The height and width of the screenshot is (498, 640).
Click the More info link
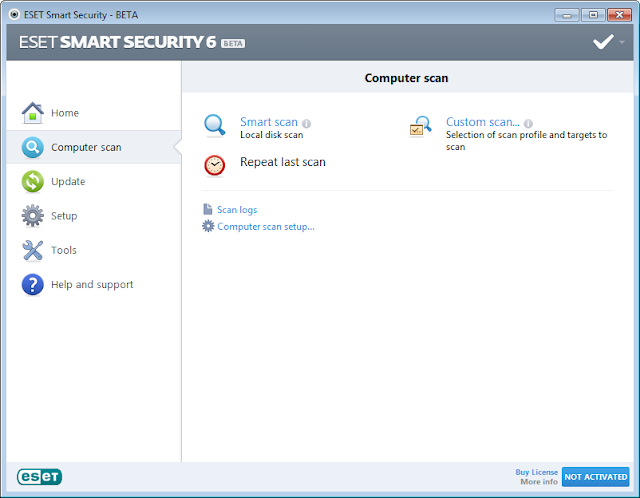click(x=539, y=482)
